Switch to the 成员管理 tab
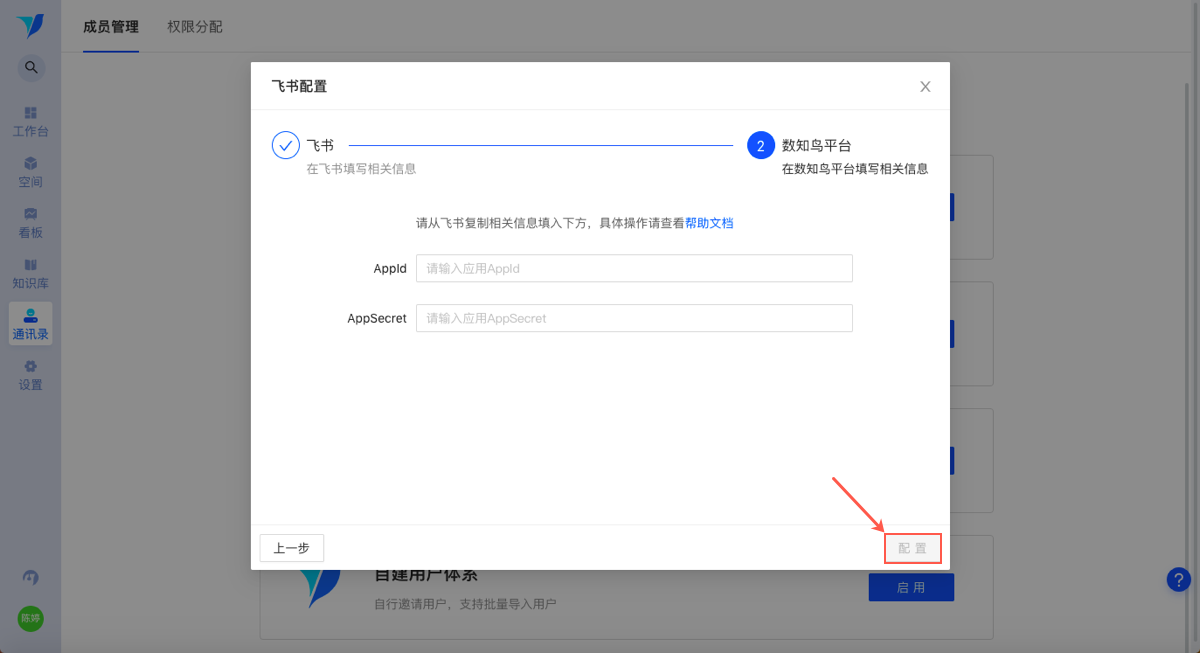1200x653 pixels. (111, 27)
